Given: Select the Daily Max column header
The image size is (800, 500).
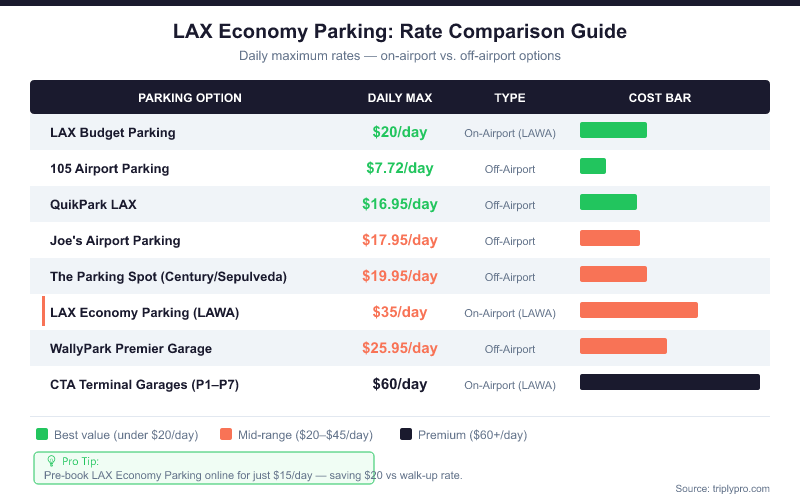Looking at the screenshot, I should pos(400,98).
